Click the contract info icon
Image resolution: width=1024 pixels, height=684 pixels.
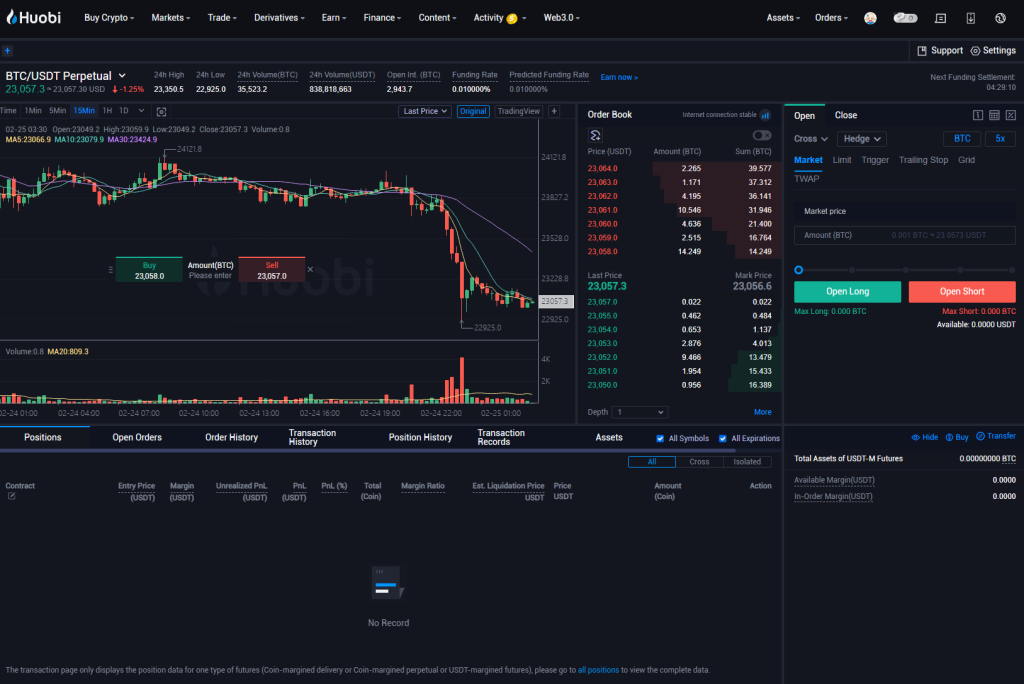pos(978,115)
